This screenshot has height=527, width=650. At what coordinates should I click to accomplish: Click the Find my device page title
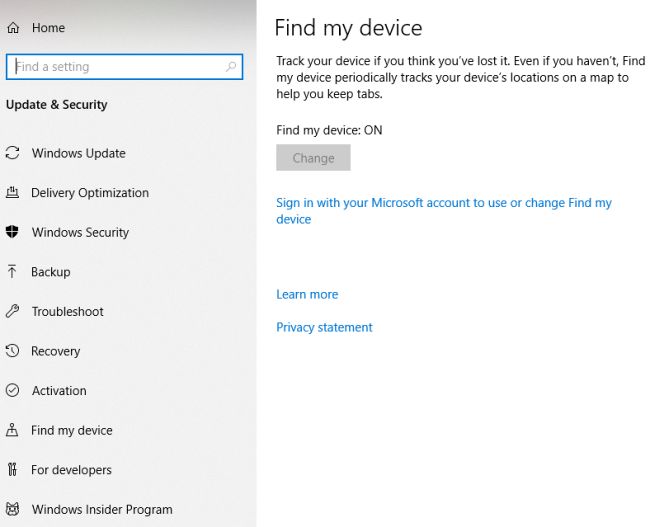point(349,28)
